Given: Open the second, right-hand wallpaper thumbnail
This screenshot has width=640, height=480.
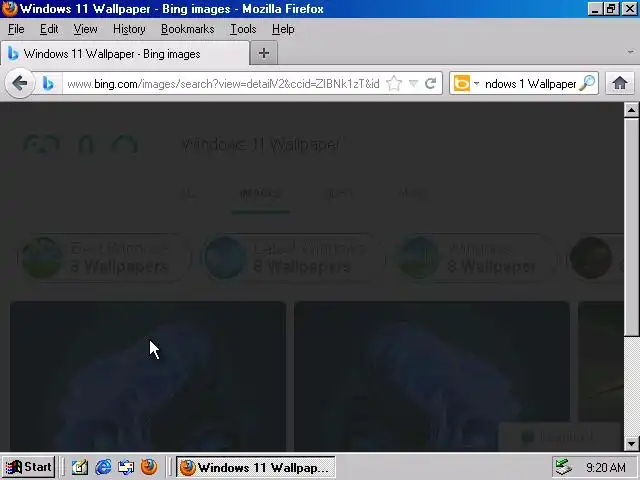Looking at the screenshot, I should coord(431,376).
